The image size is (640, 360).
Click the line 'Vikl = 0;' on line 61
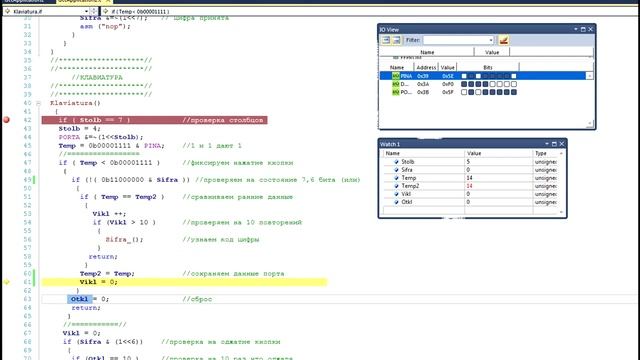click(98, 282)
